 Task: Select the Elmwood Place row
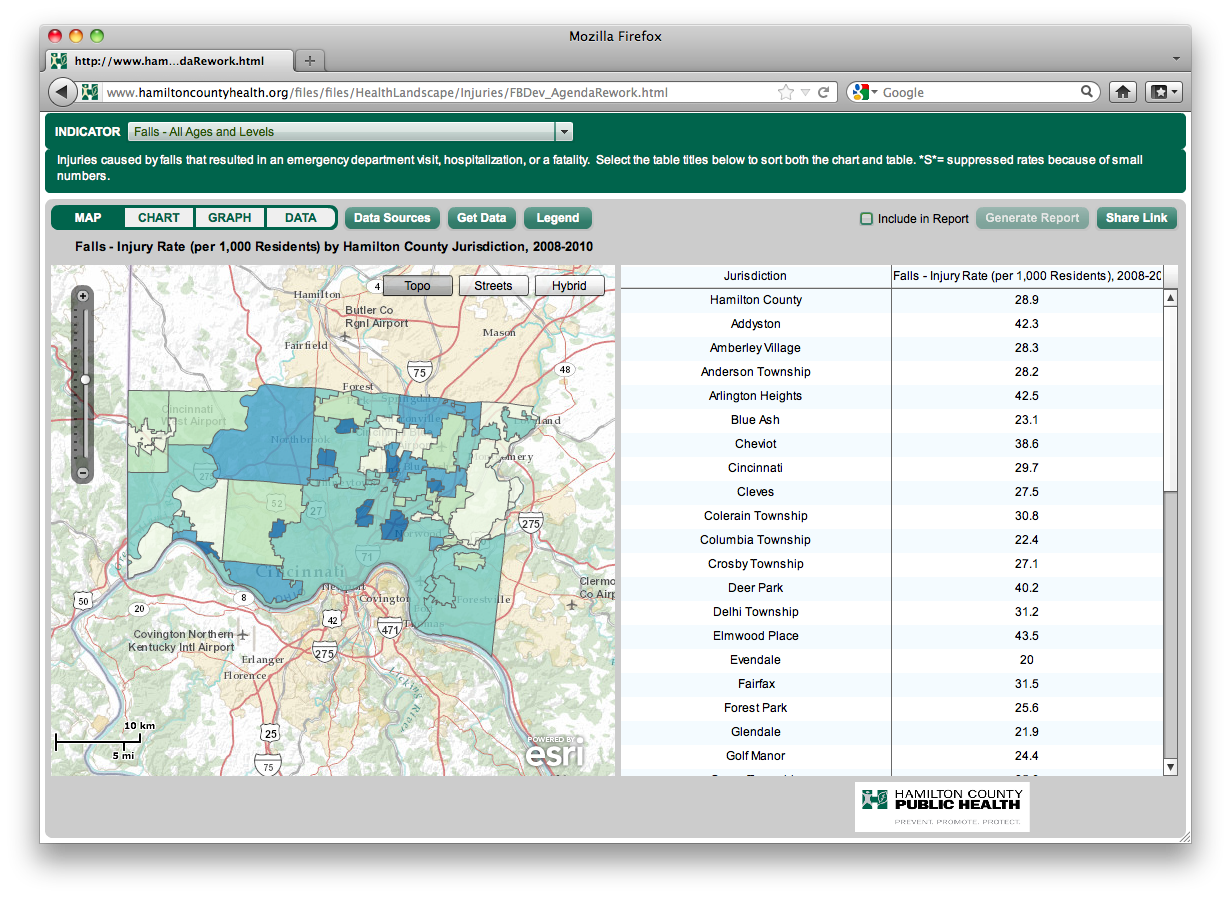(x=892, y=636)
